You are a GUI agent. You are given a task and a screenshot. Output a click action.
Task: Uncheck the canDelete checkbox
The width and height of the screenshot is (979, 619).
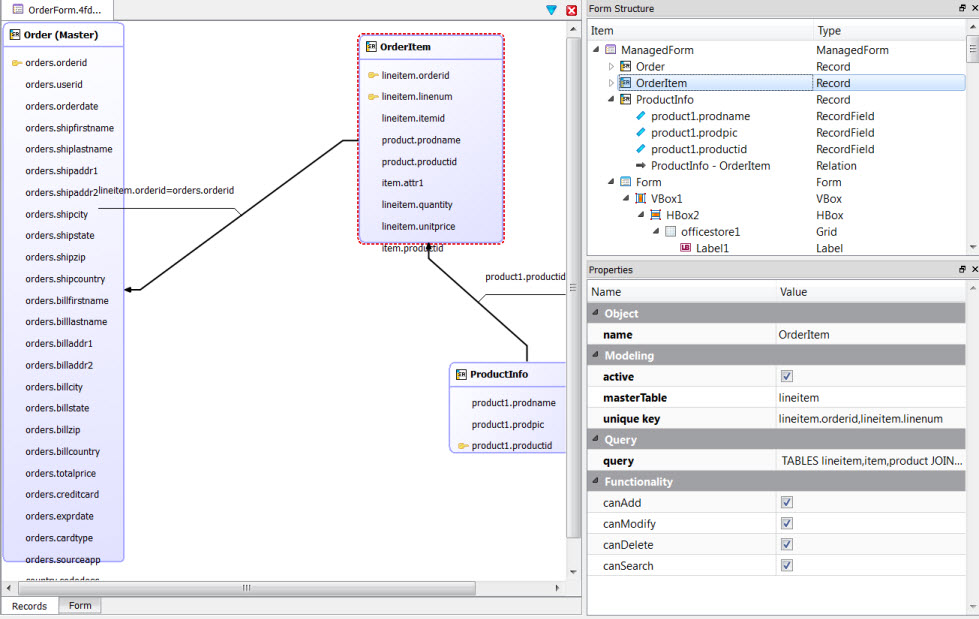787,544
